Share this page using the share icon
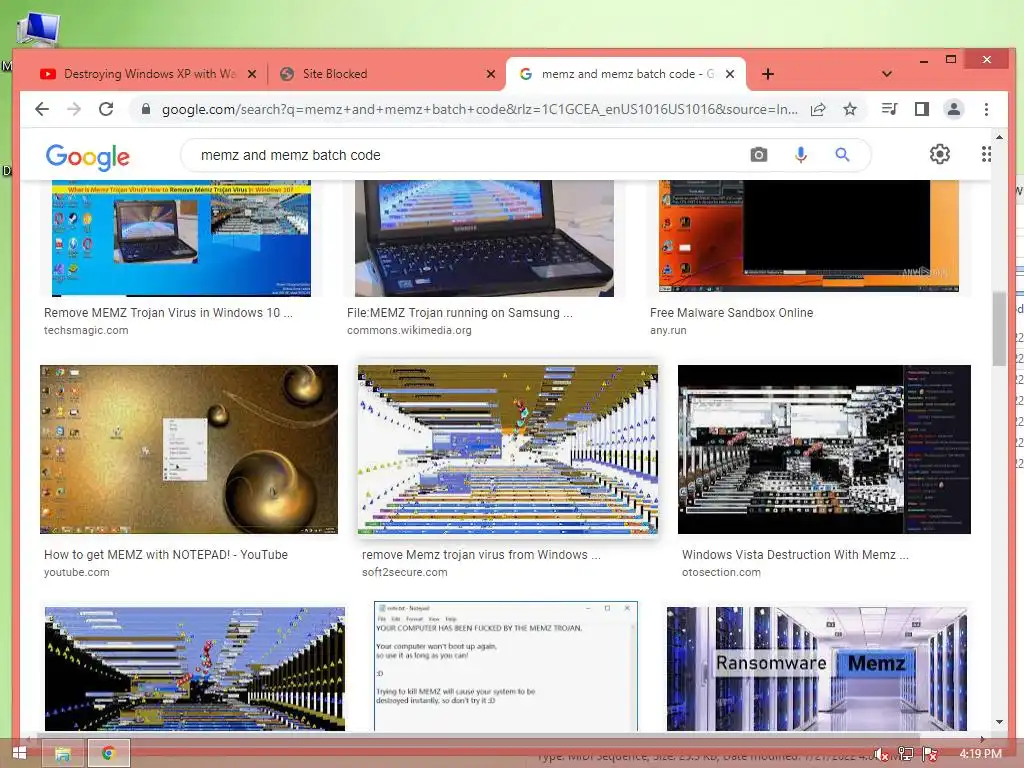This screenshot has width=1024, height=768. 818,109
